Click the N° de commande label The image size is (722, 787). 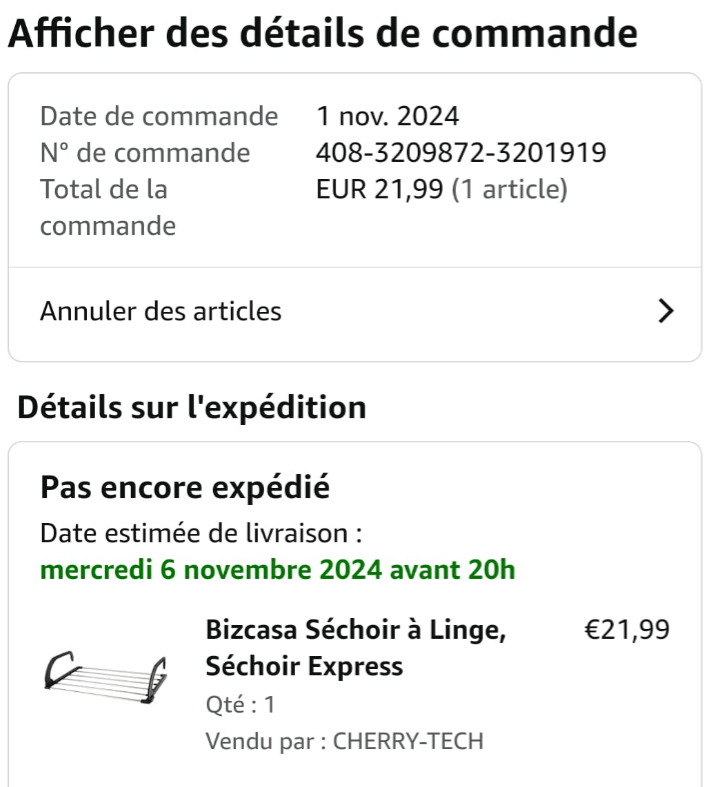tap(145, 153)
